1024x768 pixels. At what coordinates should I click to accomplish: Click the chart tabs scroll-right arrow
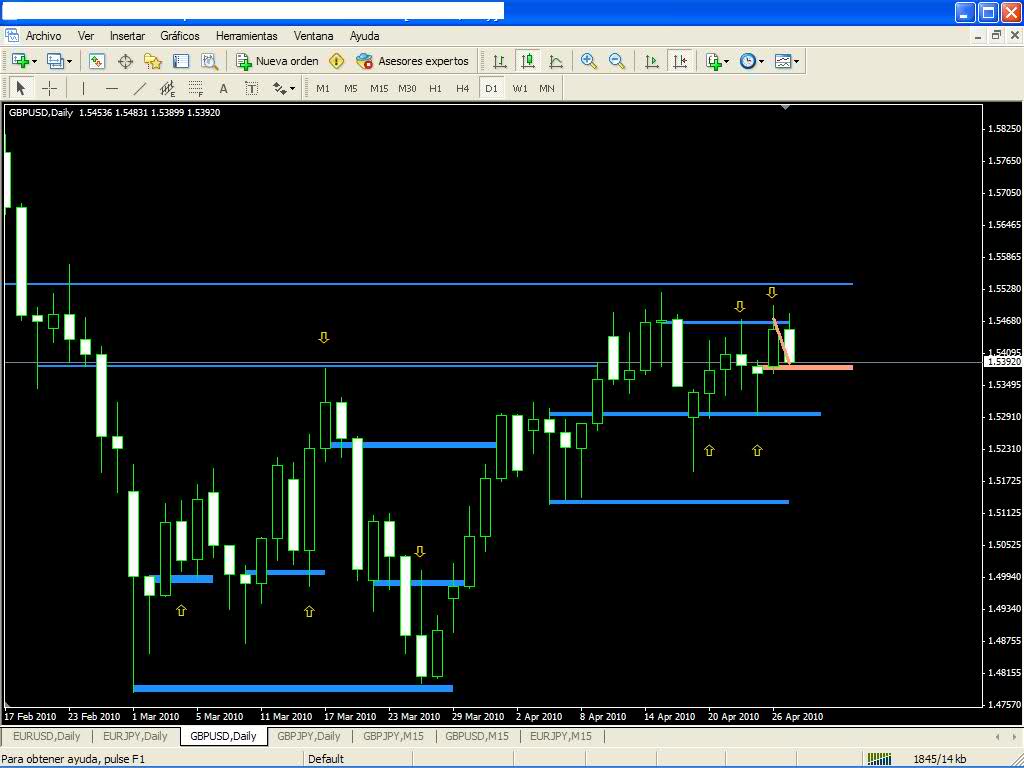click(x=1014, y=737)
